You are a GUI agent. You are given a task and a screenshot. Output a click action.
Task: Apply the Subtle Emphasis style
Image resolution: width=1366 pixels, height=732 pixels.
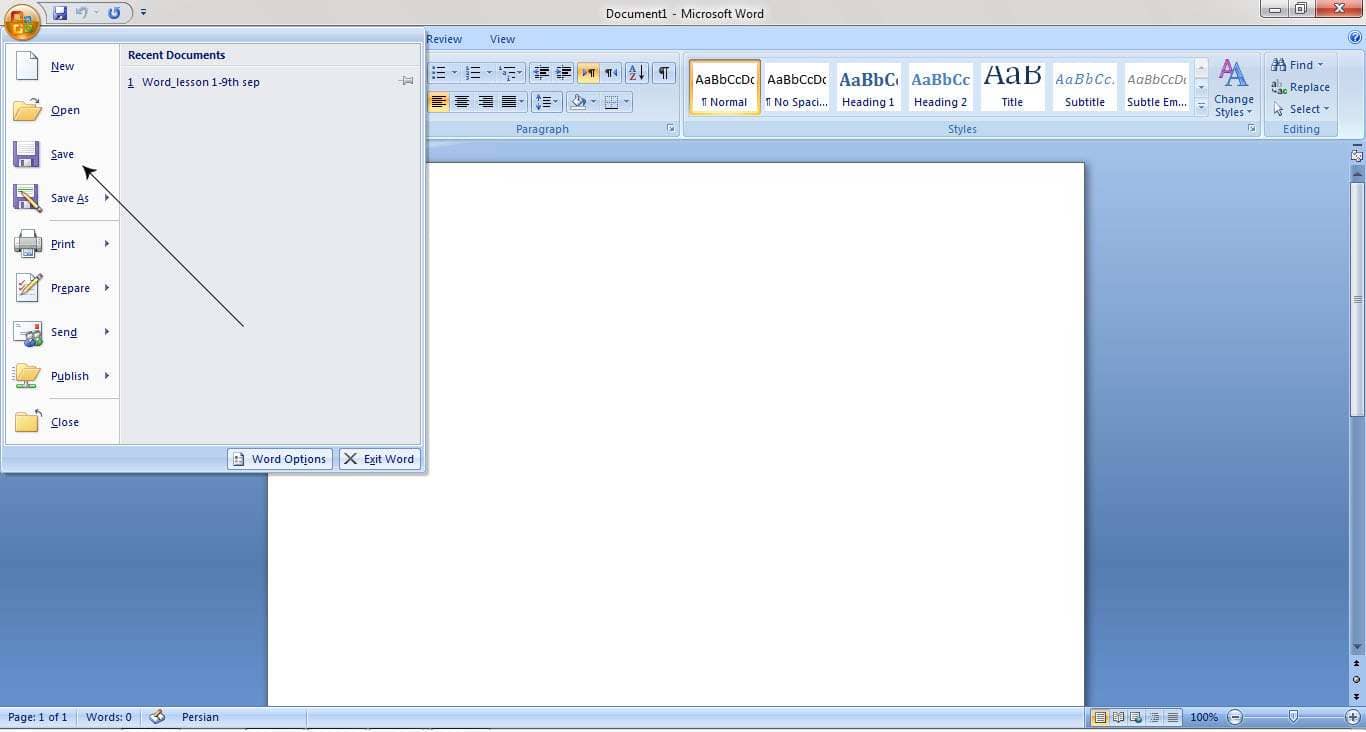pos(1157,87)
